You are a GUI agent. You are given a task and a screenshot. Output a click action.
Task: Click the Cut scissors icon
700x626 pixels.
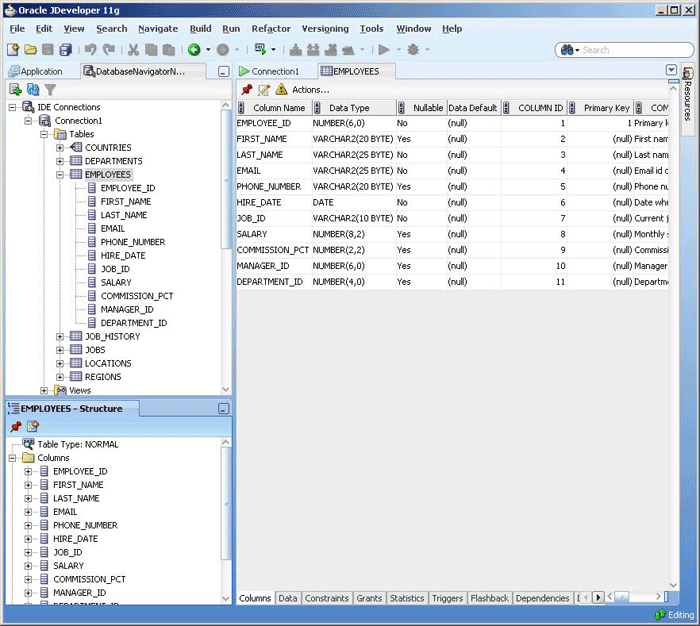[133, 49]
